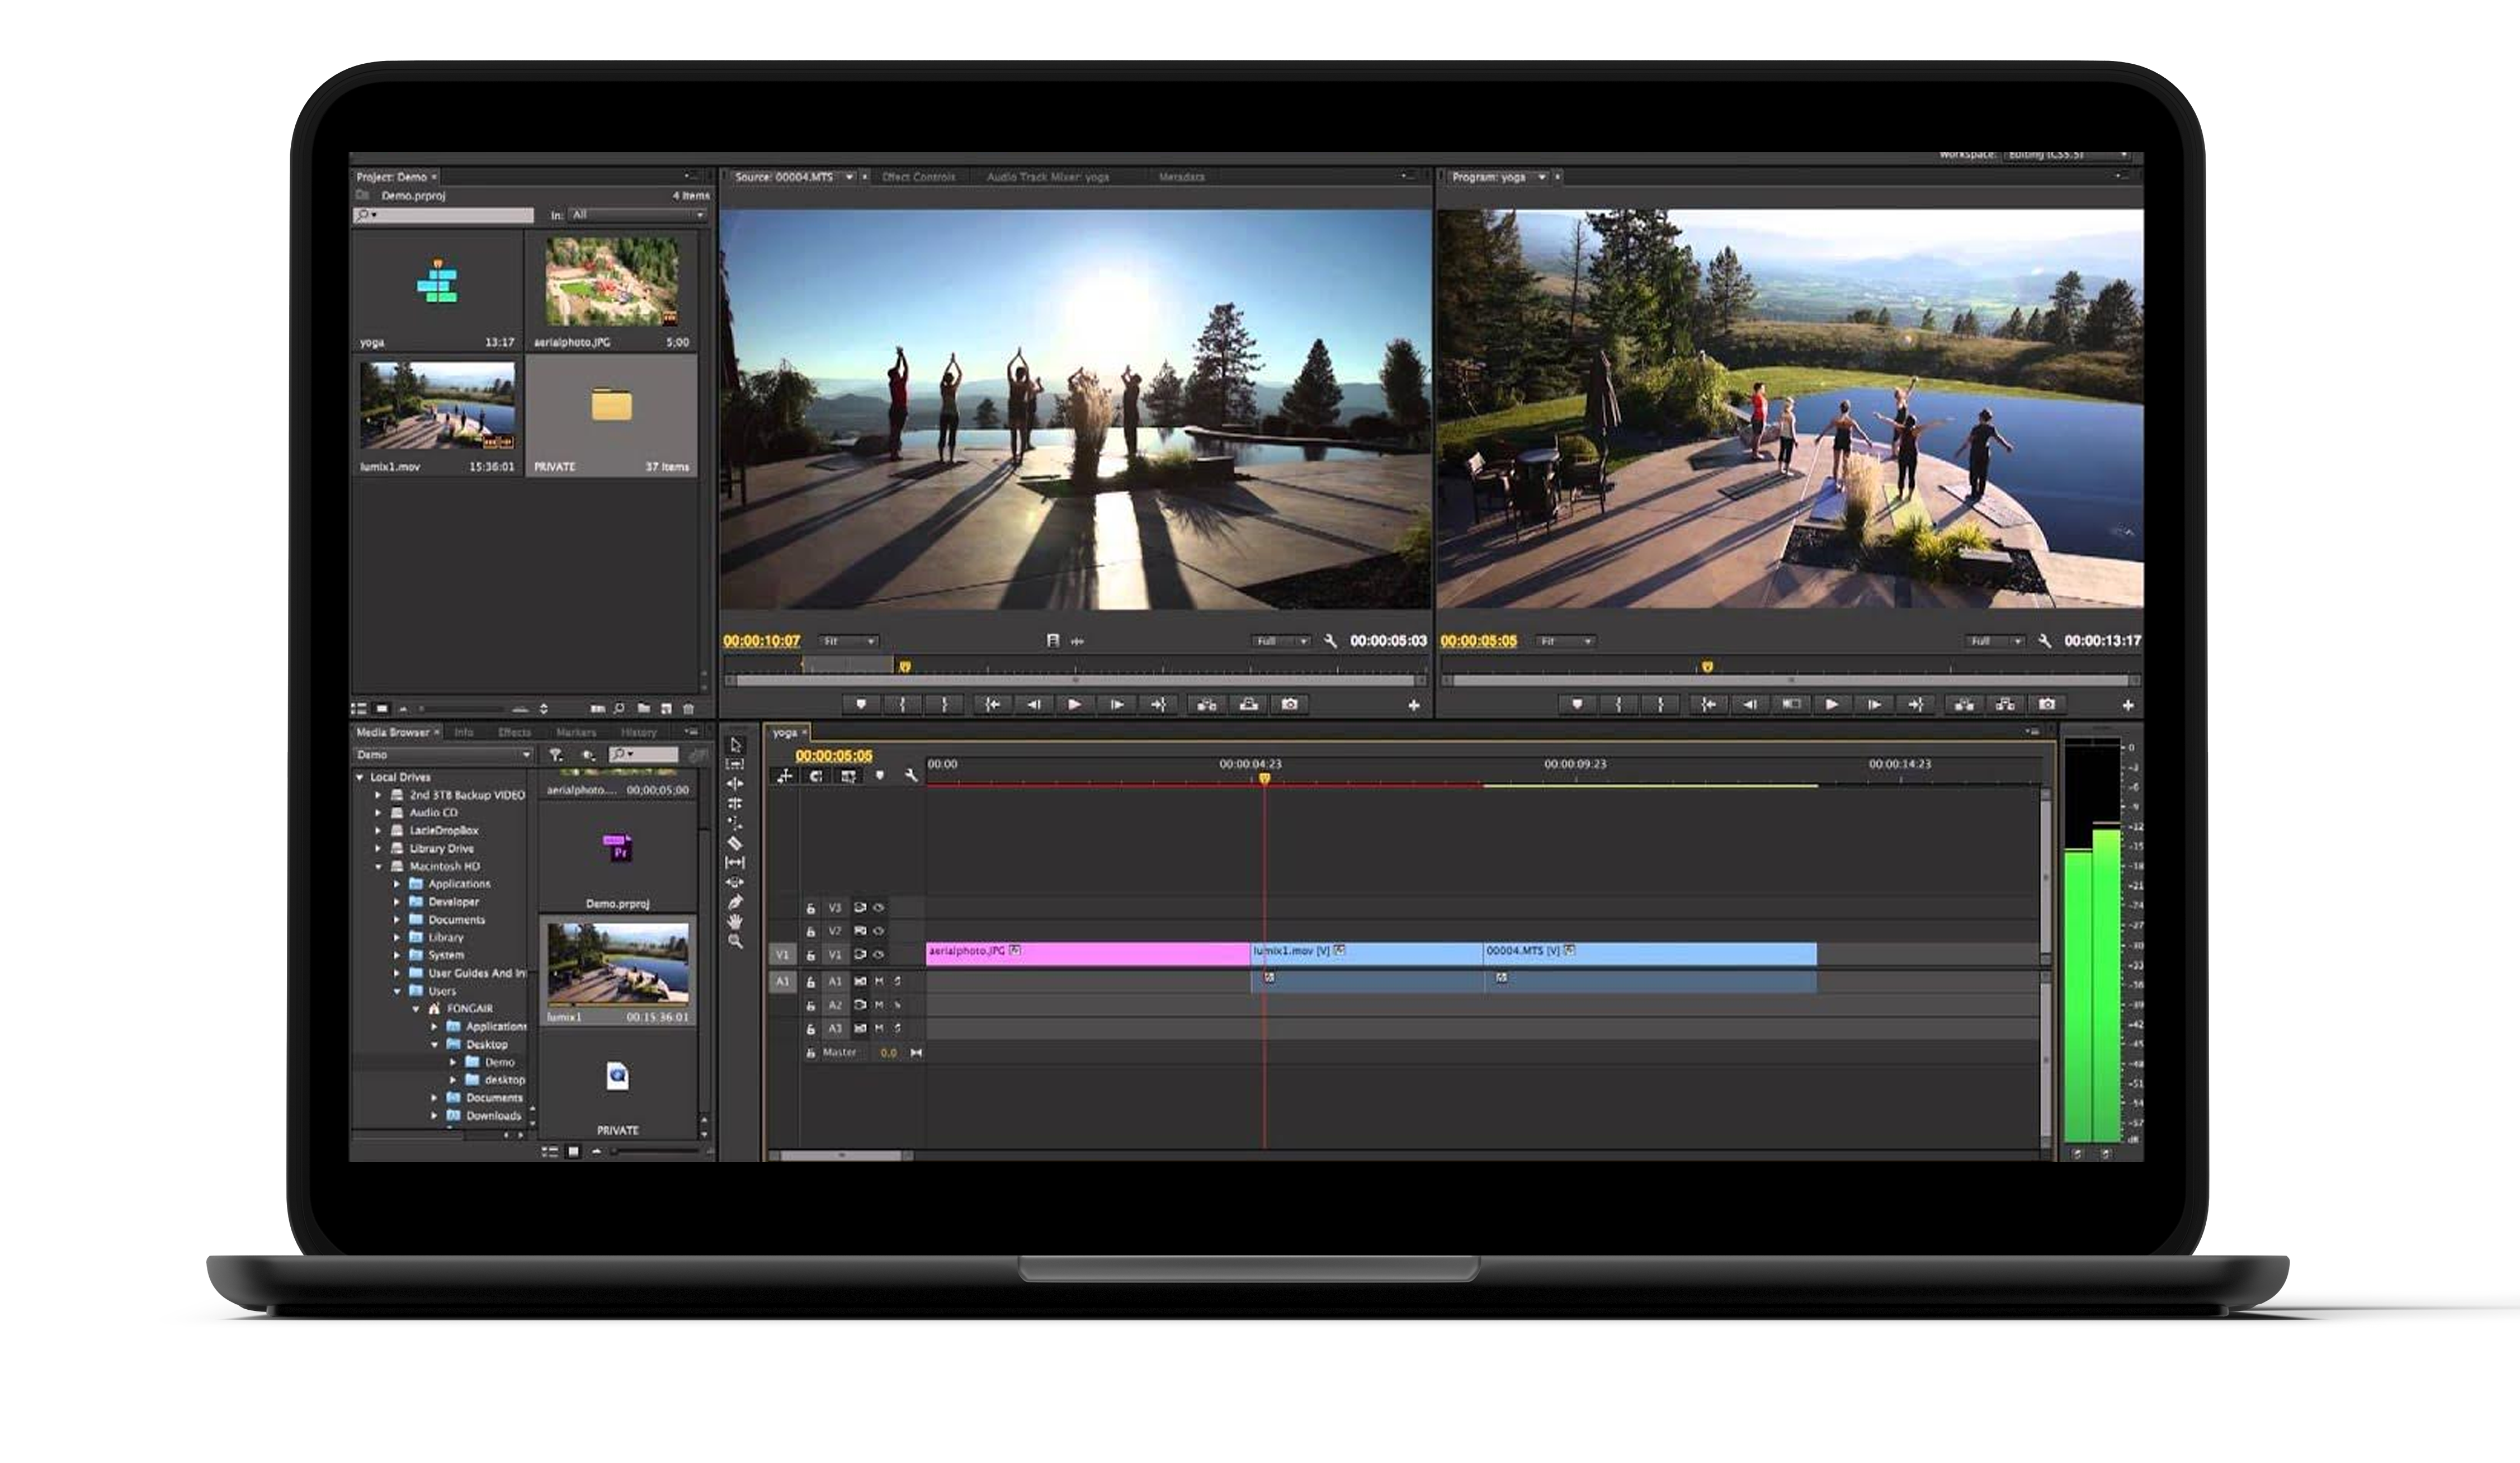Collapse the Local Drives section
Screen dimensions: 2520x1463
(x=359, y=777)
